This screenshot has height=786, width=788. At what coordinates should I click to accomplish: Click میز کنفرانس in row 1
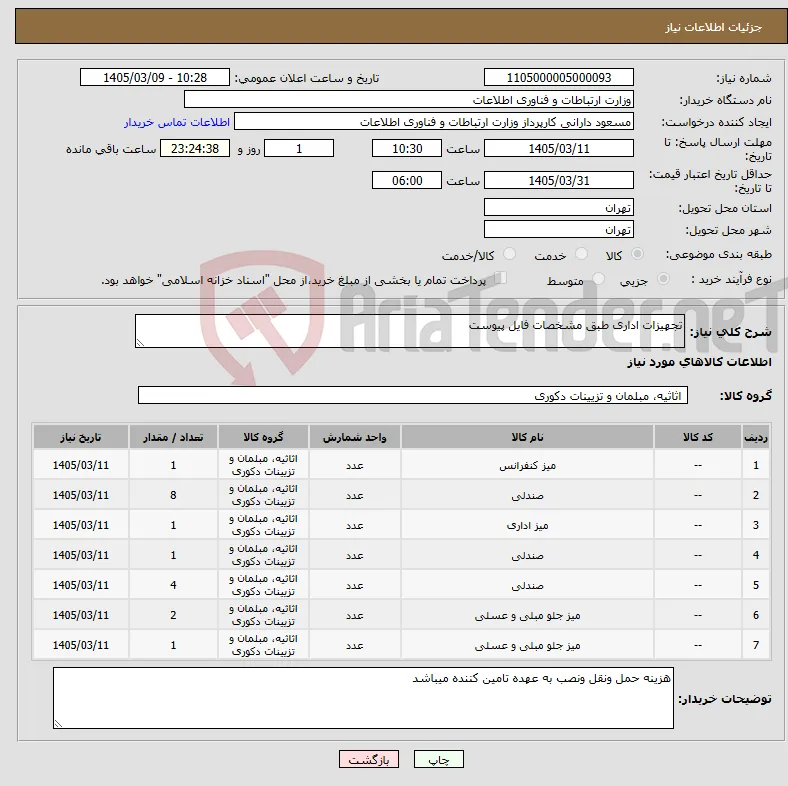pos(527,466)
